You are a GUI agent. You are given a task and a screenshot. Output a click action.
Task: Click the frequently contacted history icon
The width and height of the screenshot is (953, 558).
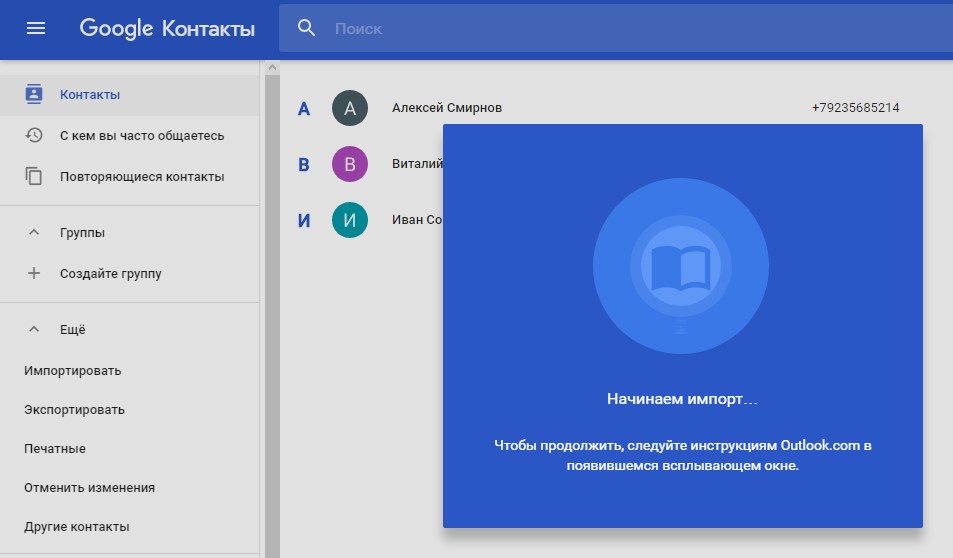click(34, 135)
